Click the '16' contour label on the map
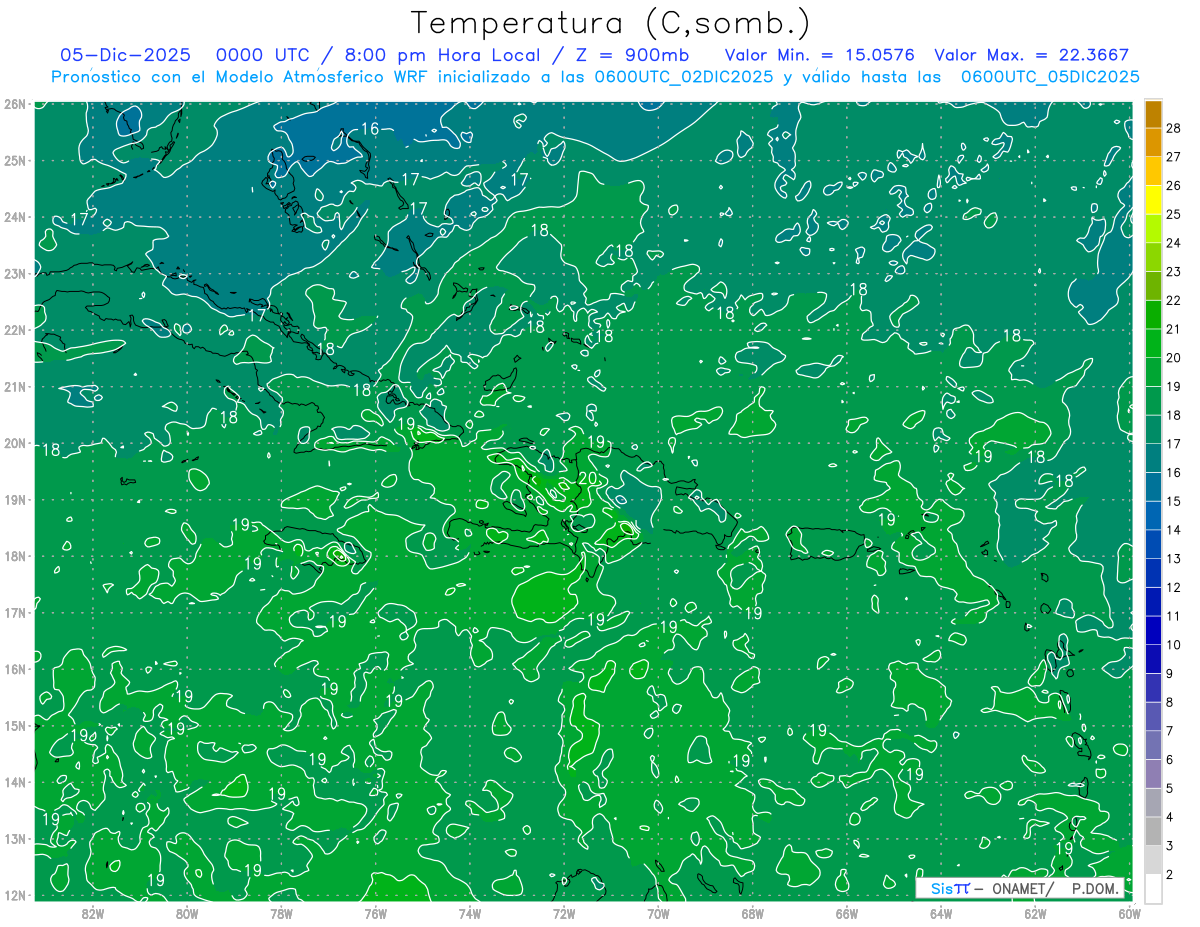 [370, 128]
